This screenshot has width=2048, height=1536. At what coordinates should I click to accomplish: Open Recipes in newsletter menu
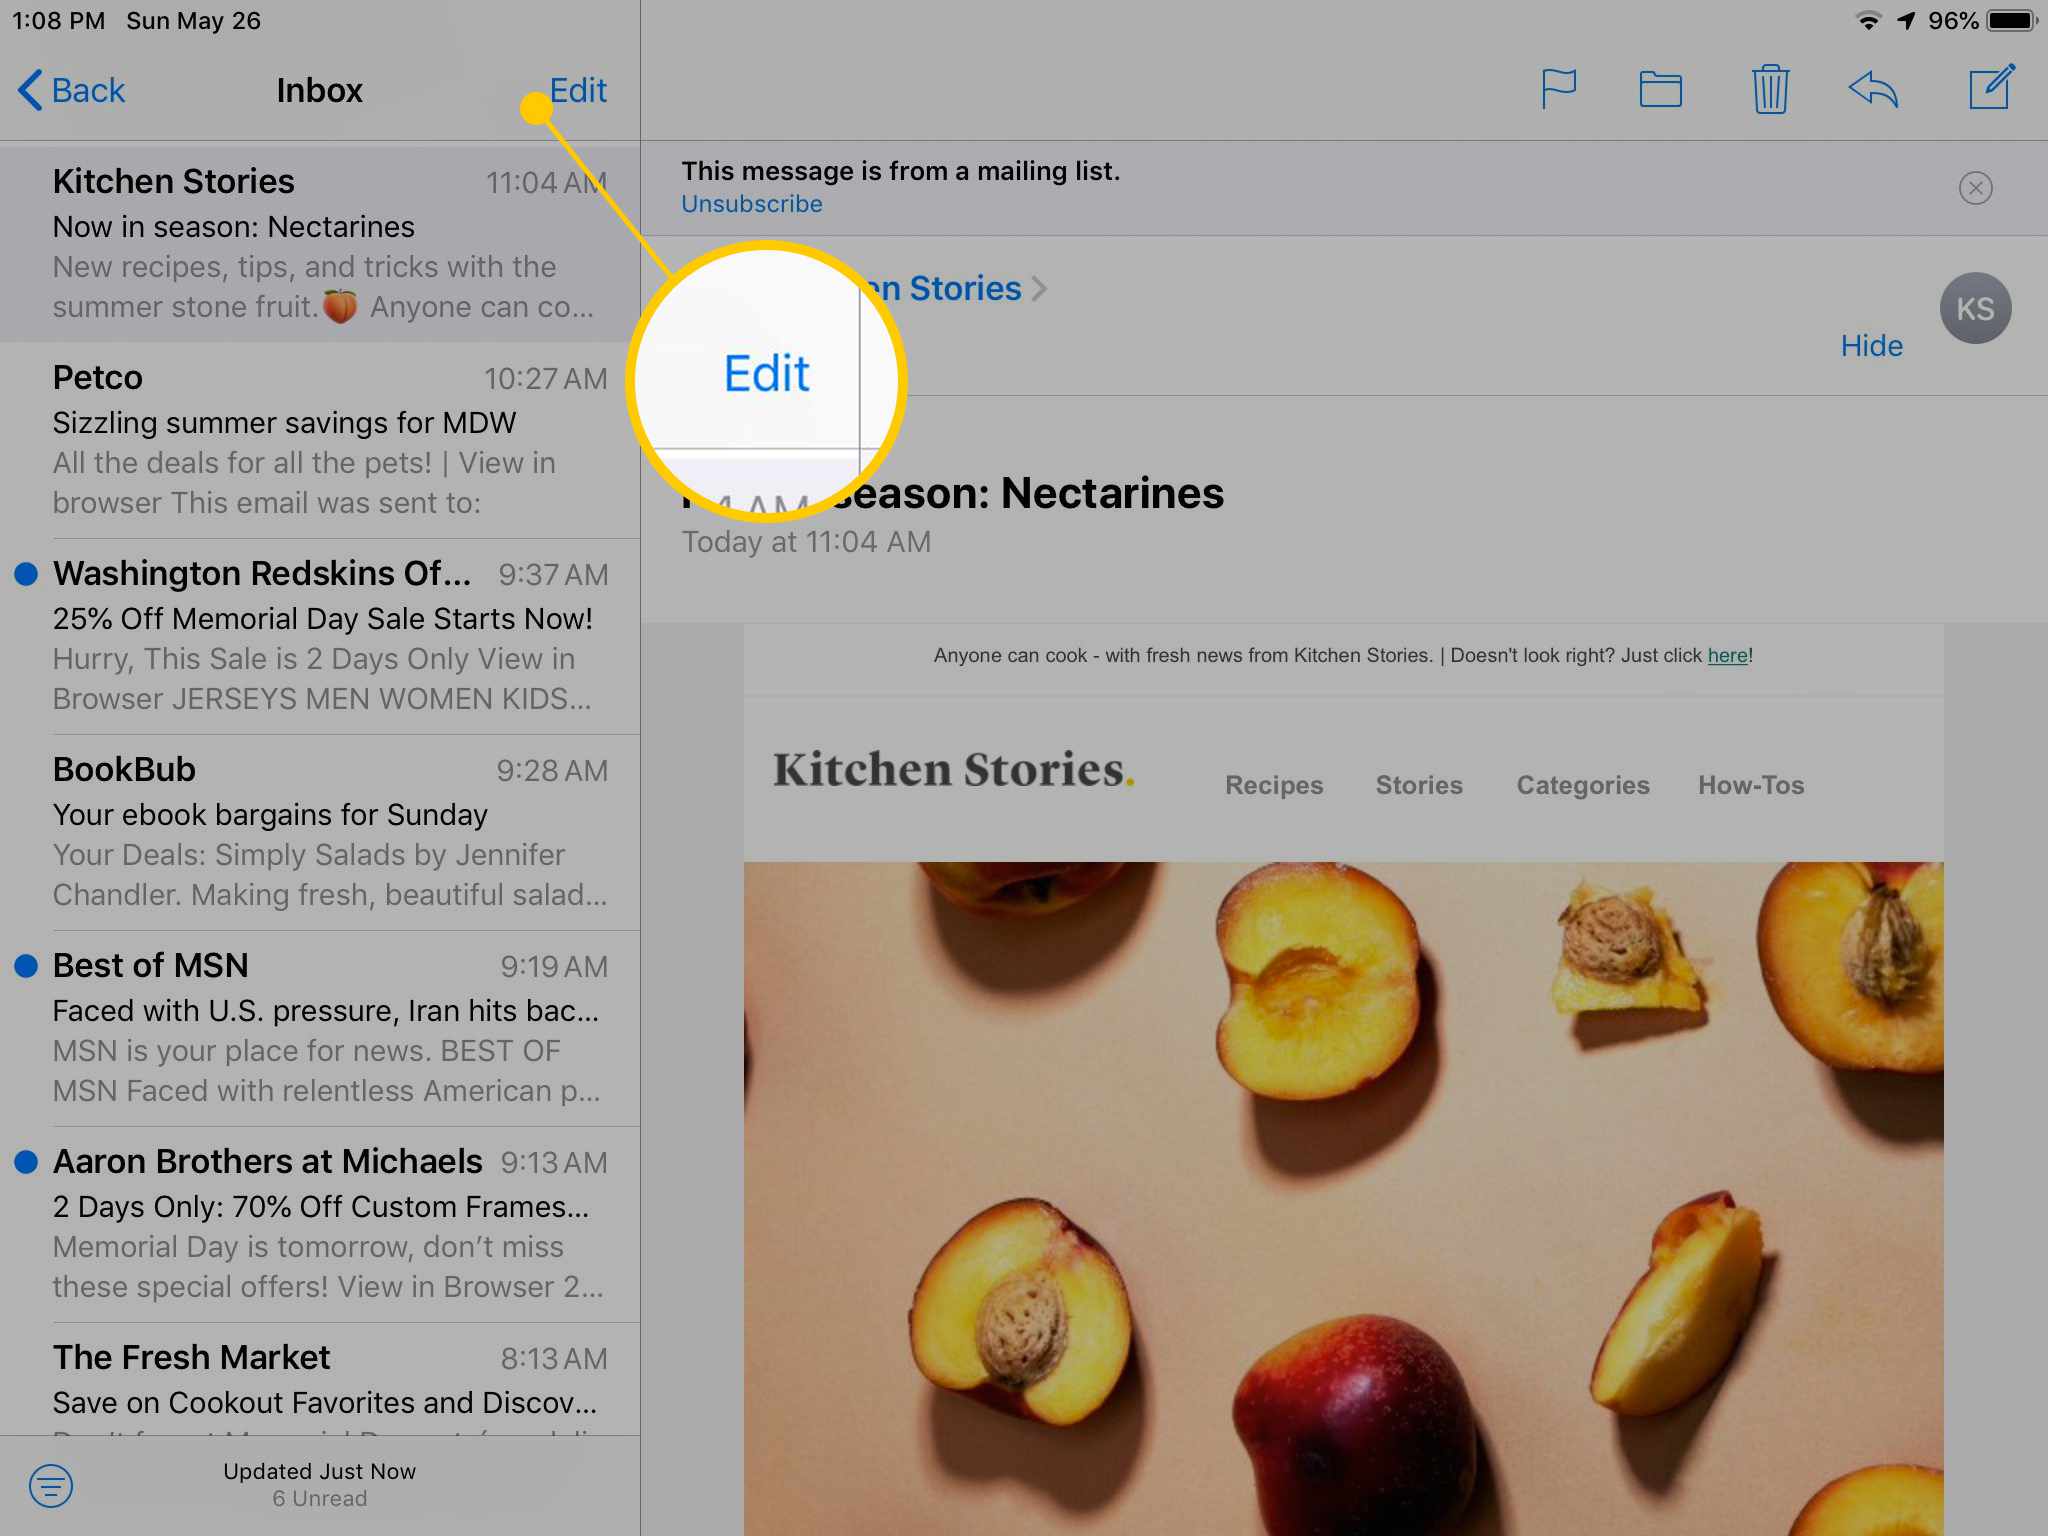(1274, 785)
